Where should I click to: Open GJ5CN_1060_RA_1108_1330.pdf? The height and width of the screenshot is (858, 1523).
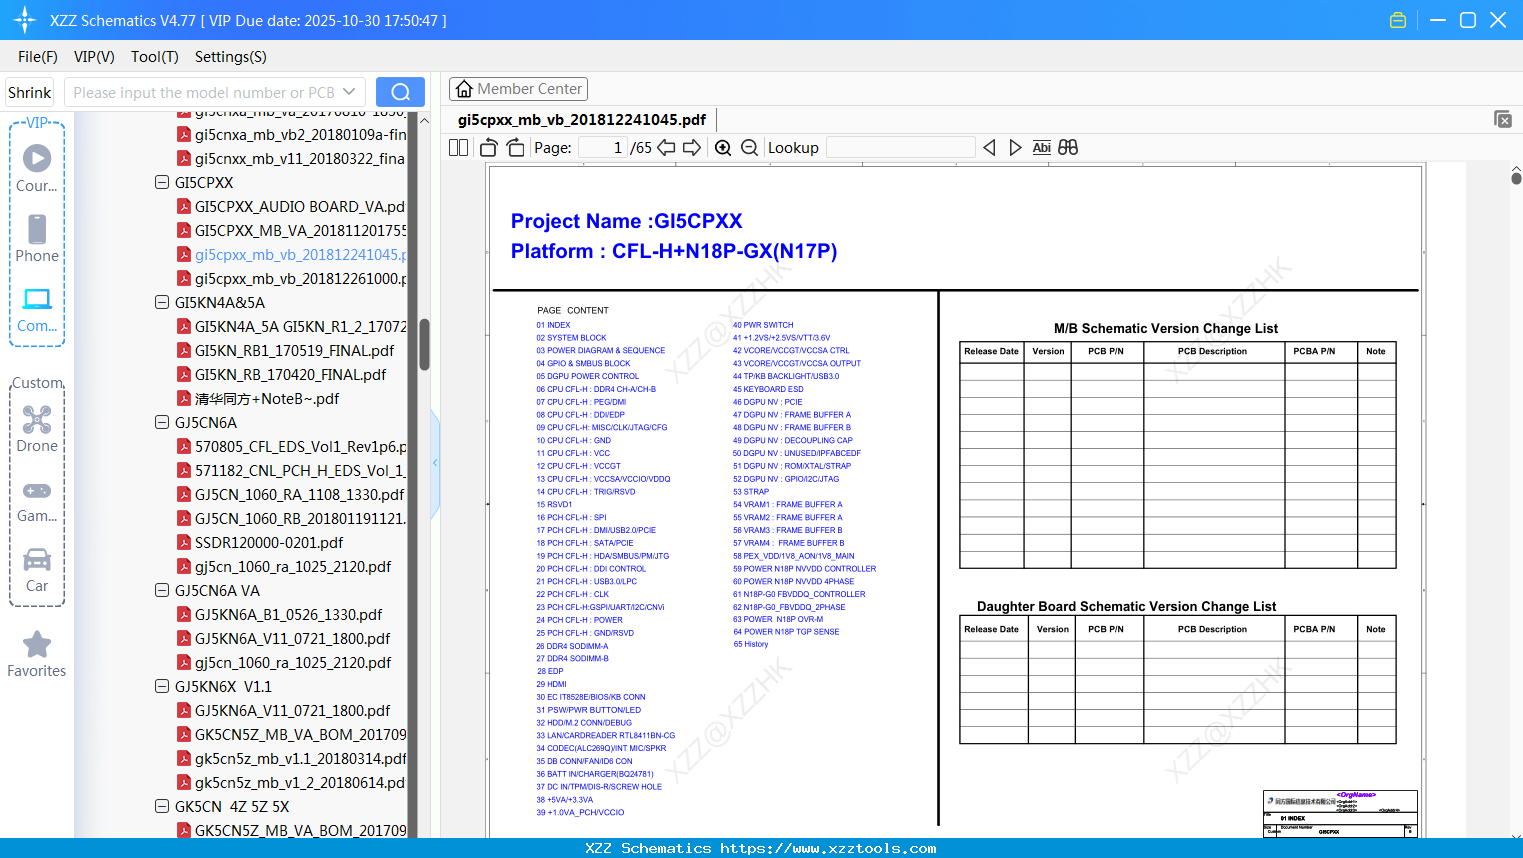[300, 495]
